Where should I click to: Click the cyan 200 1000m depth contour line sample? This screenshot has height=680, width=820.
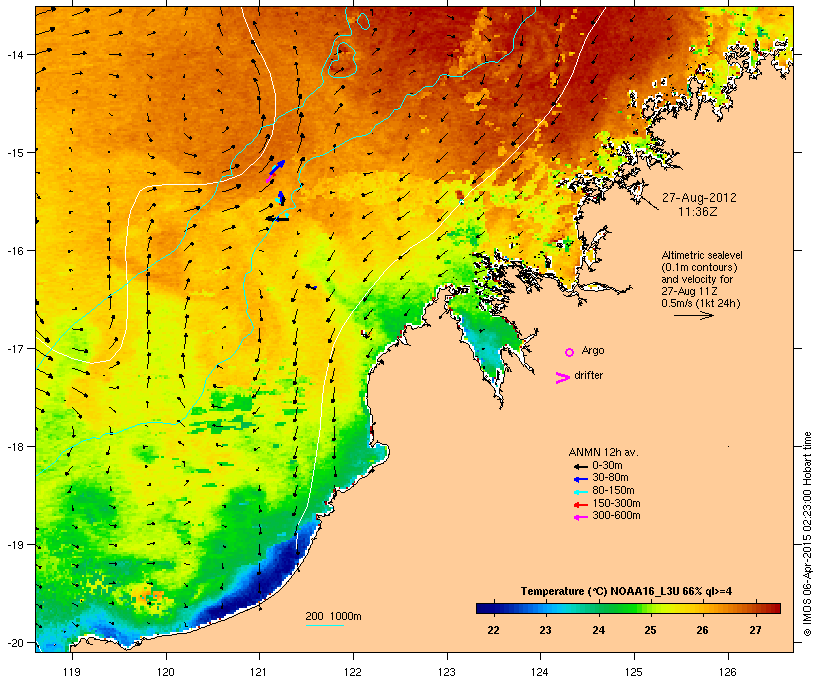tap(324, 625)
